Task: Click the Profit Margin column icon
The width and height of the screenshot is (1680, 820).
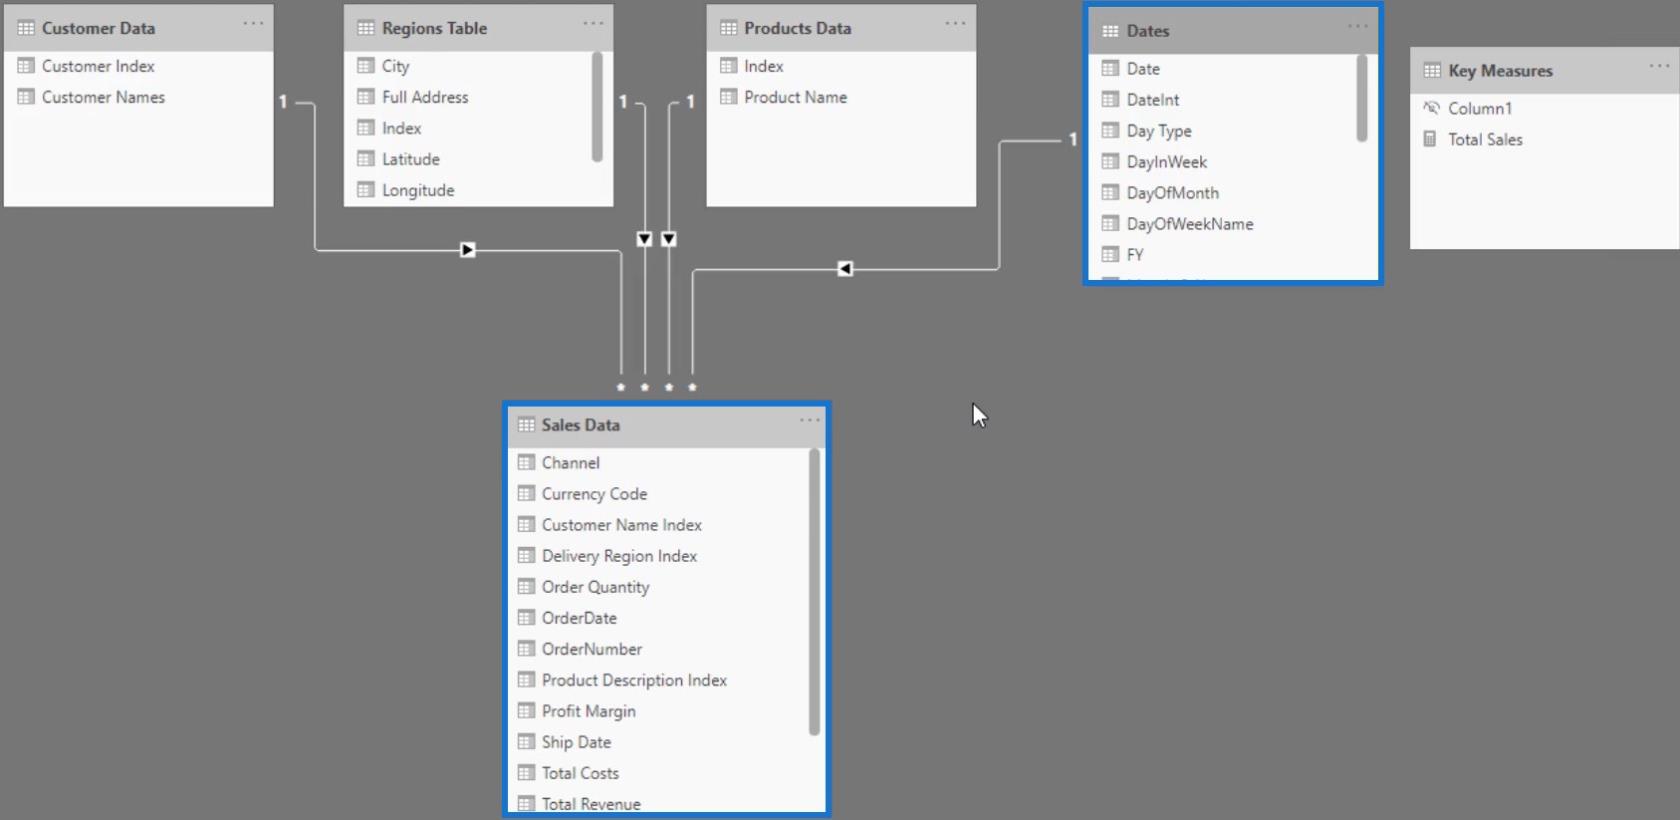Action: pyautogui.click(x=526, y=711)
